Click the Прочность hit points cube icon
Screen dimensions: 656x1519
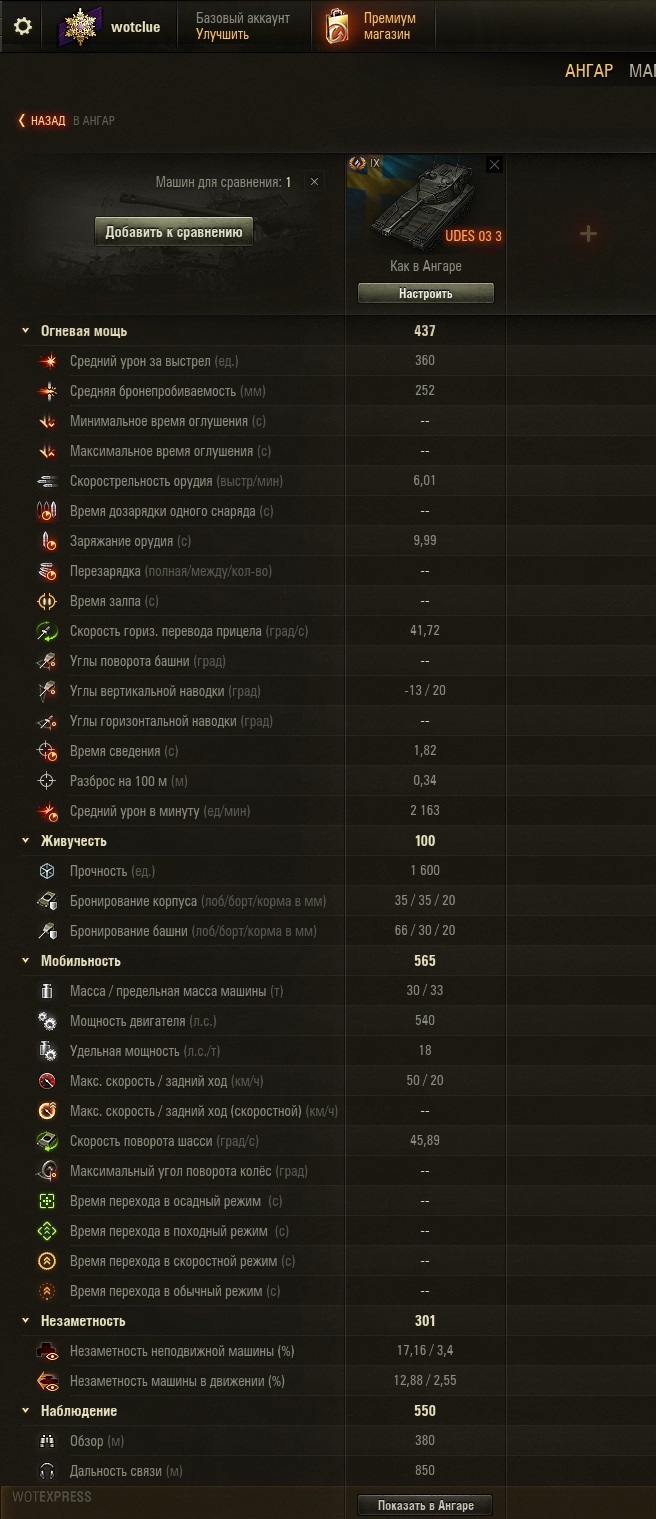coord(47,871)
